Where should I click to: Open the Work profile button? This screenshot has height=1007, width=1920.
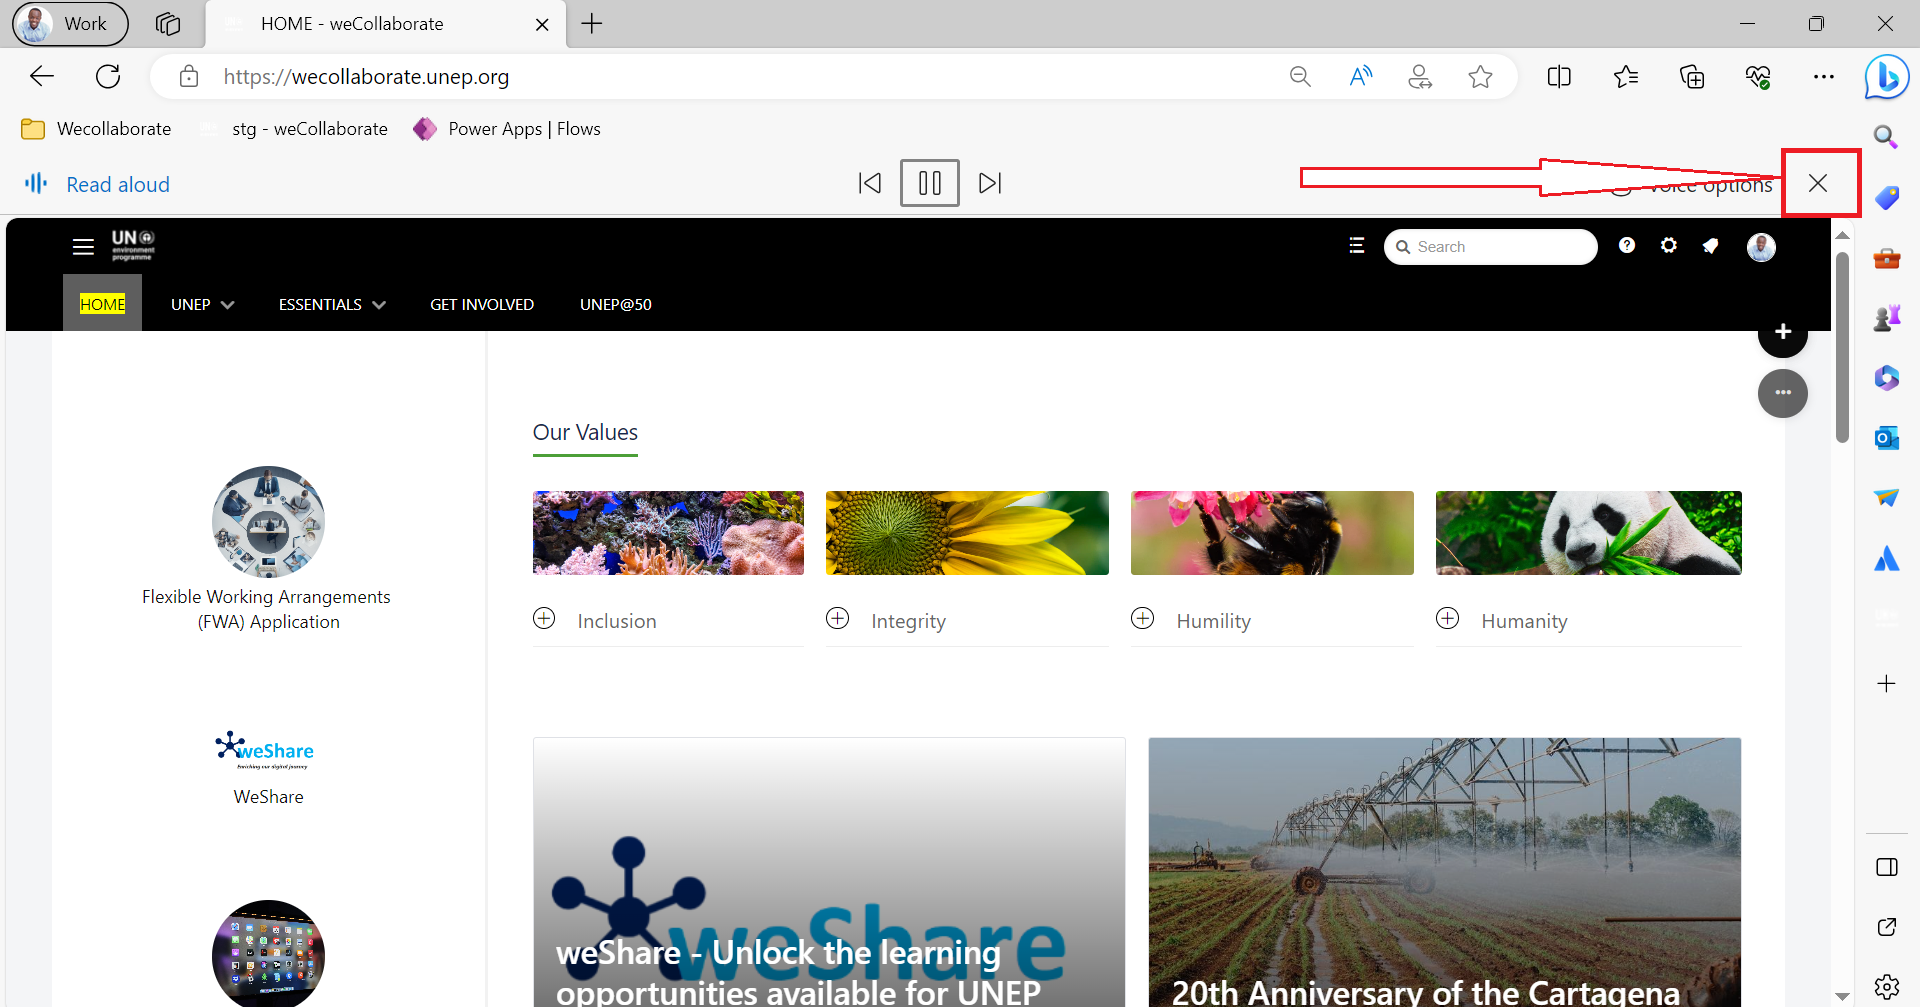(x=70, y=23)
